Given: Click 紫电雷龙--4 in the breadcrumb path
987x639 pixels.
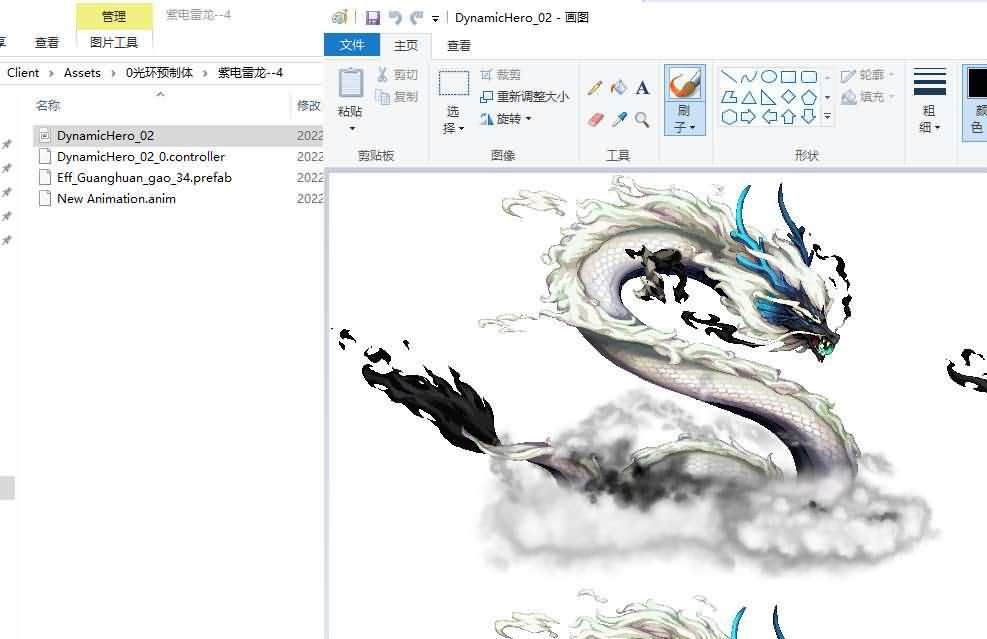Looking at the screenshot, I should 251,72.
